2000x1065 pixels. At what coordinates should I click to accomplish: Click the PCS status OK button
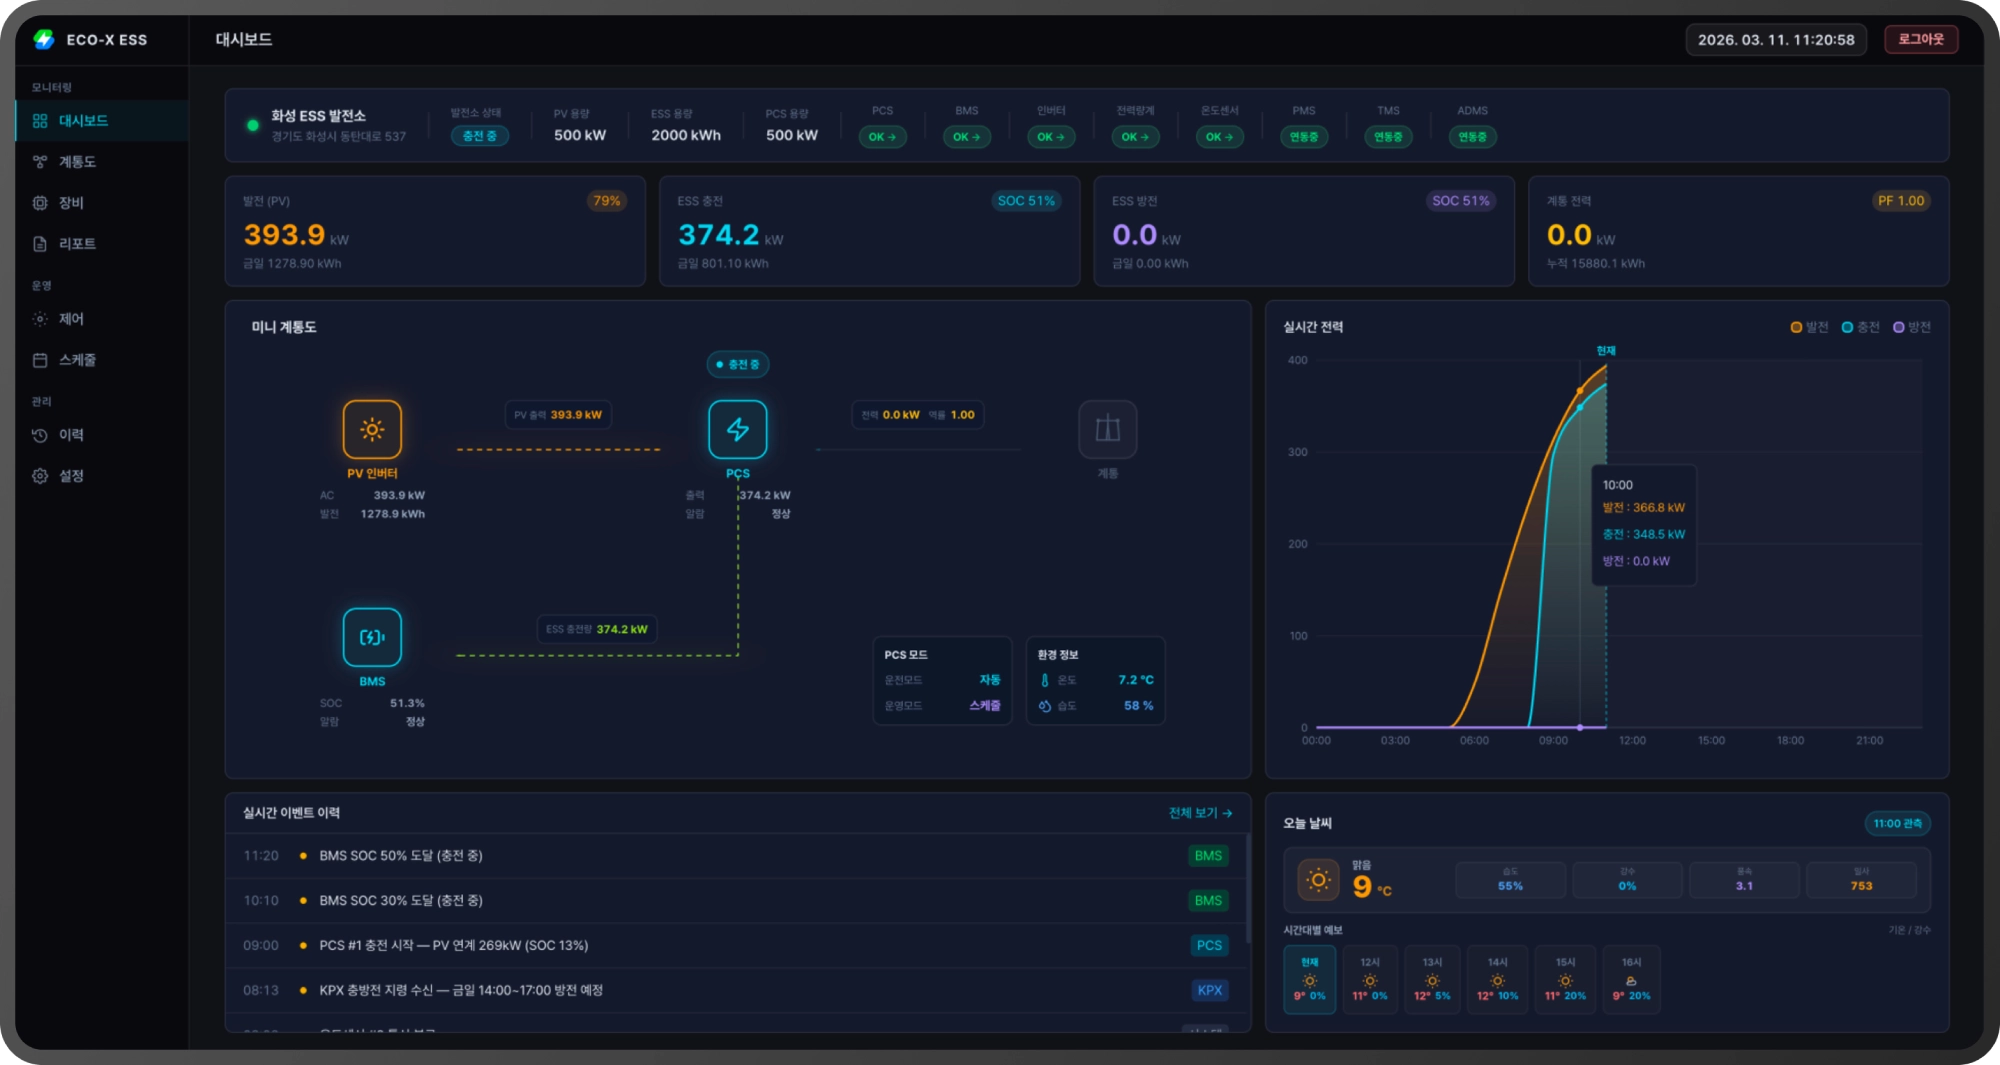882,136
